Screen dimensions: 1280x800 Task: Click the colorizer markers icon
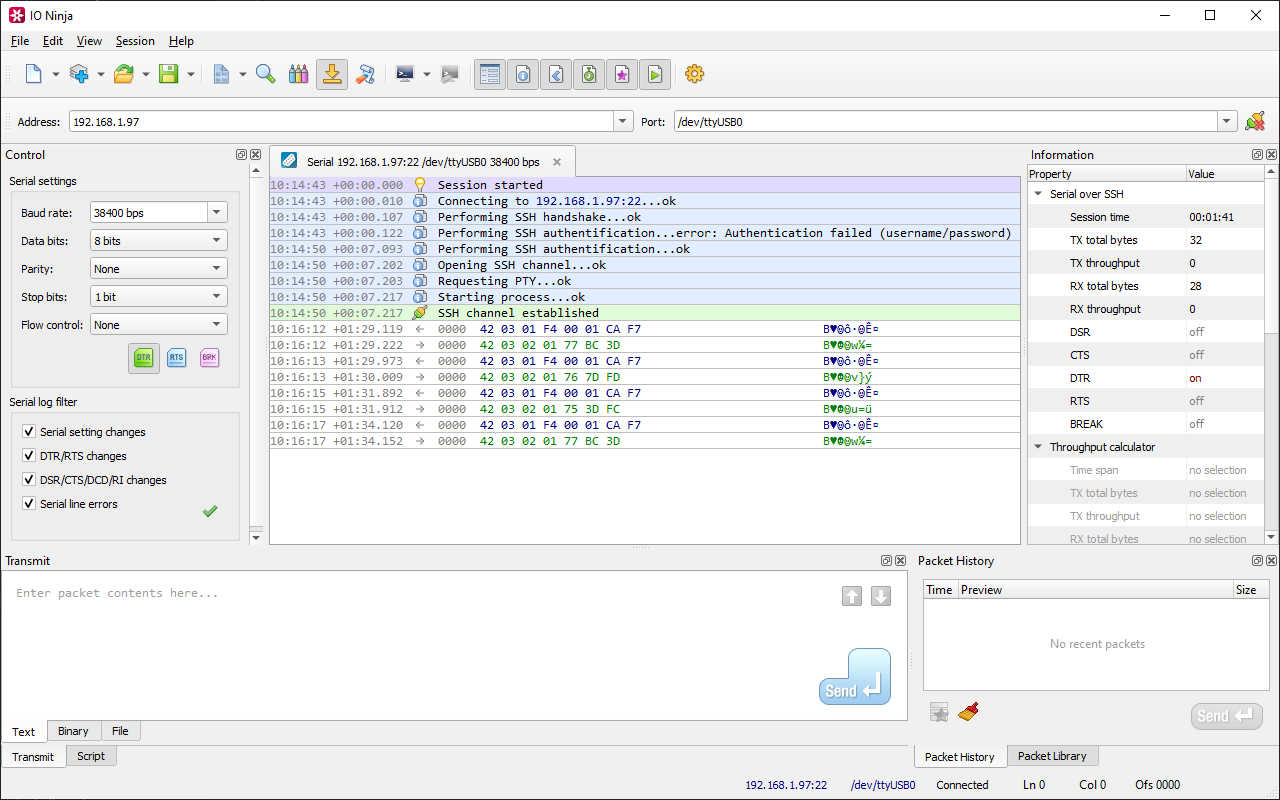[x=298, y=74]
